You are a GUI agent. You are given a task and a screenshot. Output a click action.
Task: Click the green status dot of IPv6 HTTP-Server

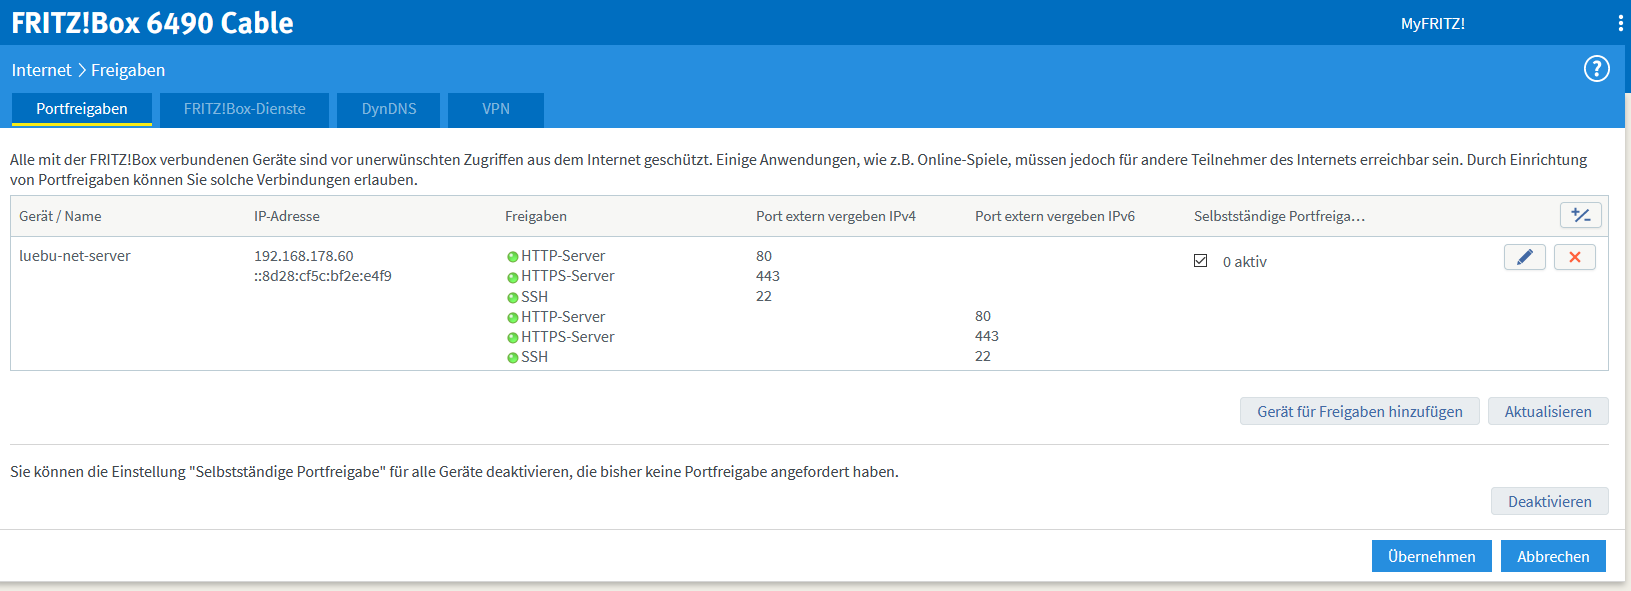click(x=512, y=318)
